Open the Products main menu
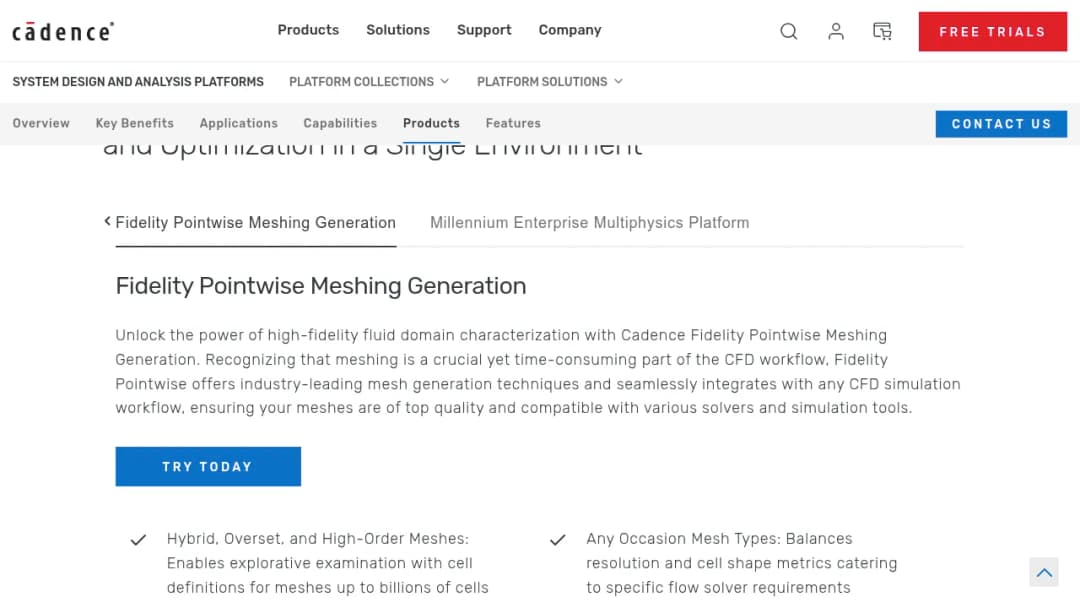 point(308,30)
